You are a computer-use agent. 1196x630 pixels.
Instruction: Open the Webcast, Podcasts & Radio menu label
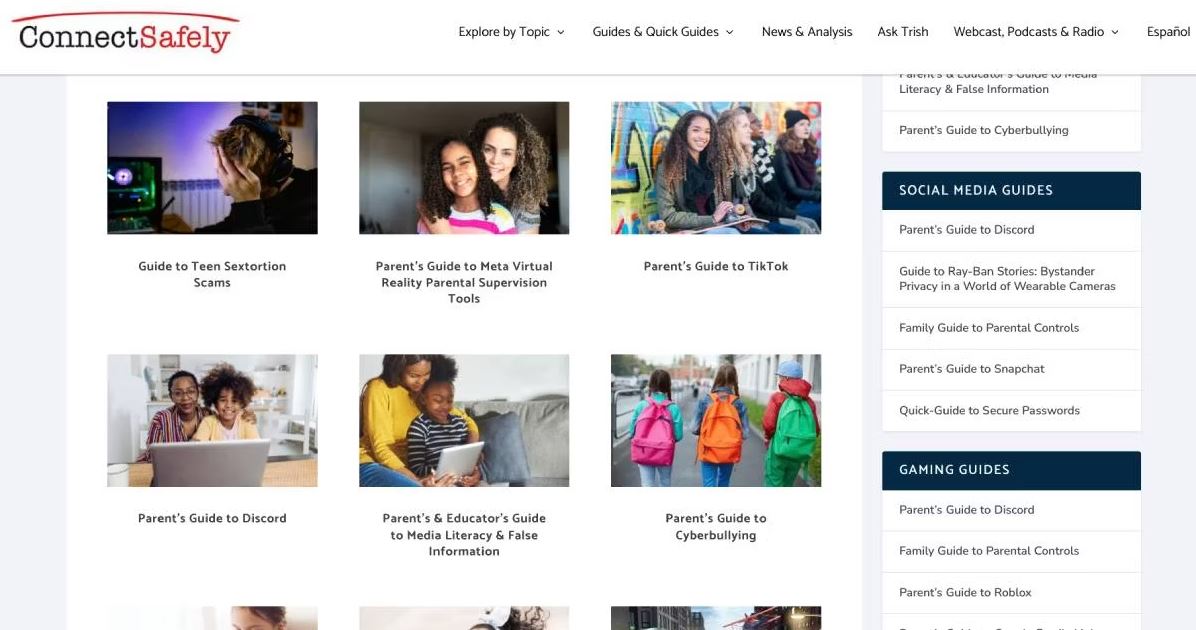tap(1028, 31)
